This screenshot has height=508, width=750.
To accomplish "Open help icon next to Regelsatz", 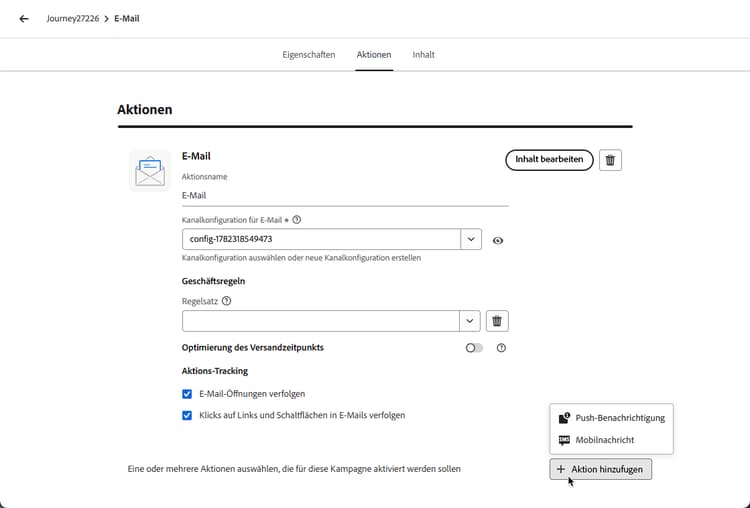I will [227, 301].
